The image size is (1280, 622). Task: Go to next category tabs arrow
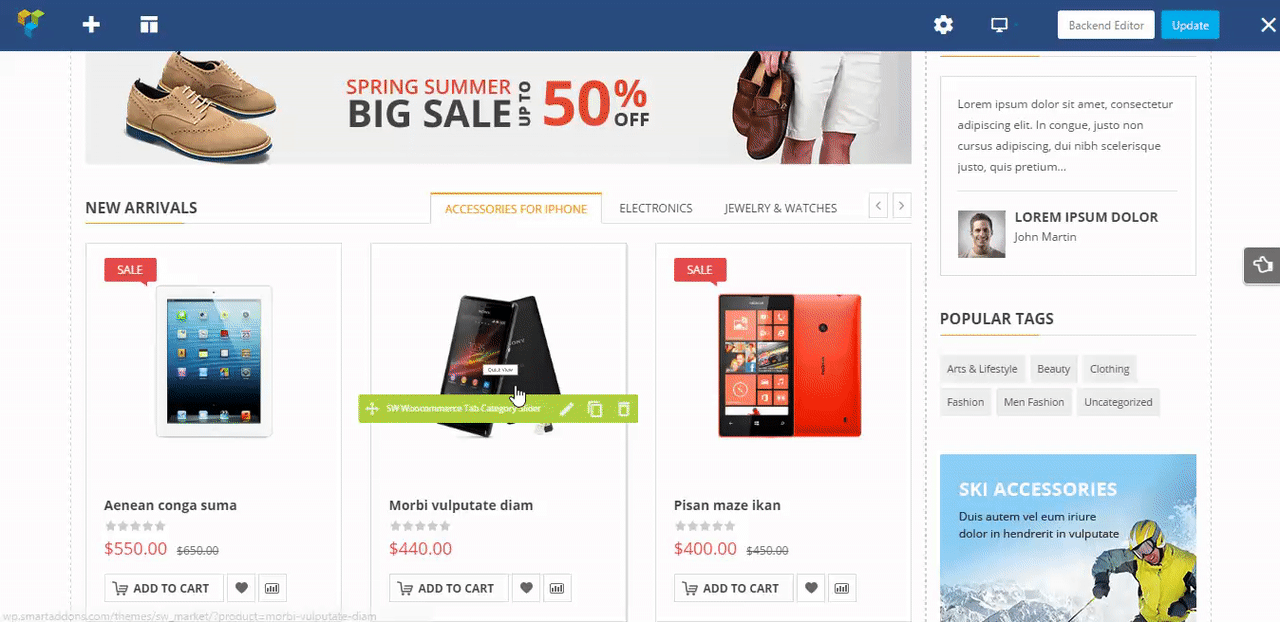[x=902, y=206]
